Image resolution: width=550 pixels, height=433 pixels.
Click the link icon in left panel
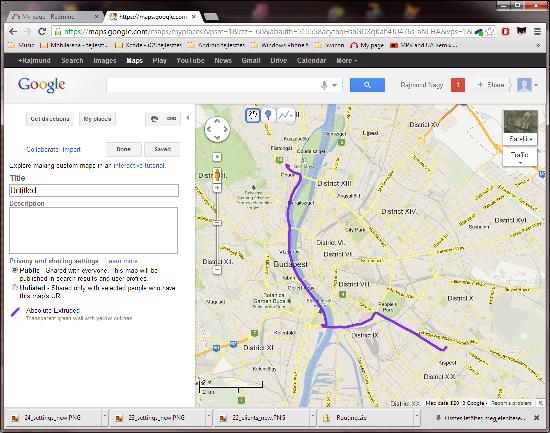172,119
